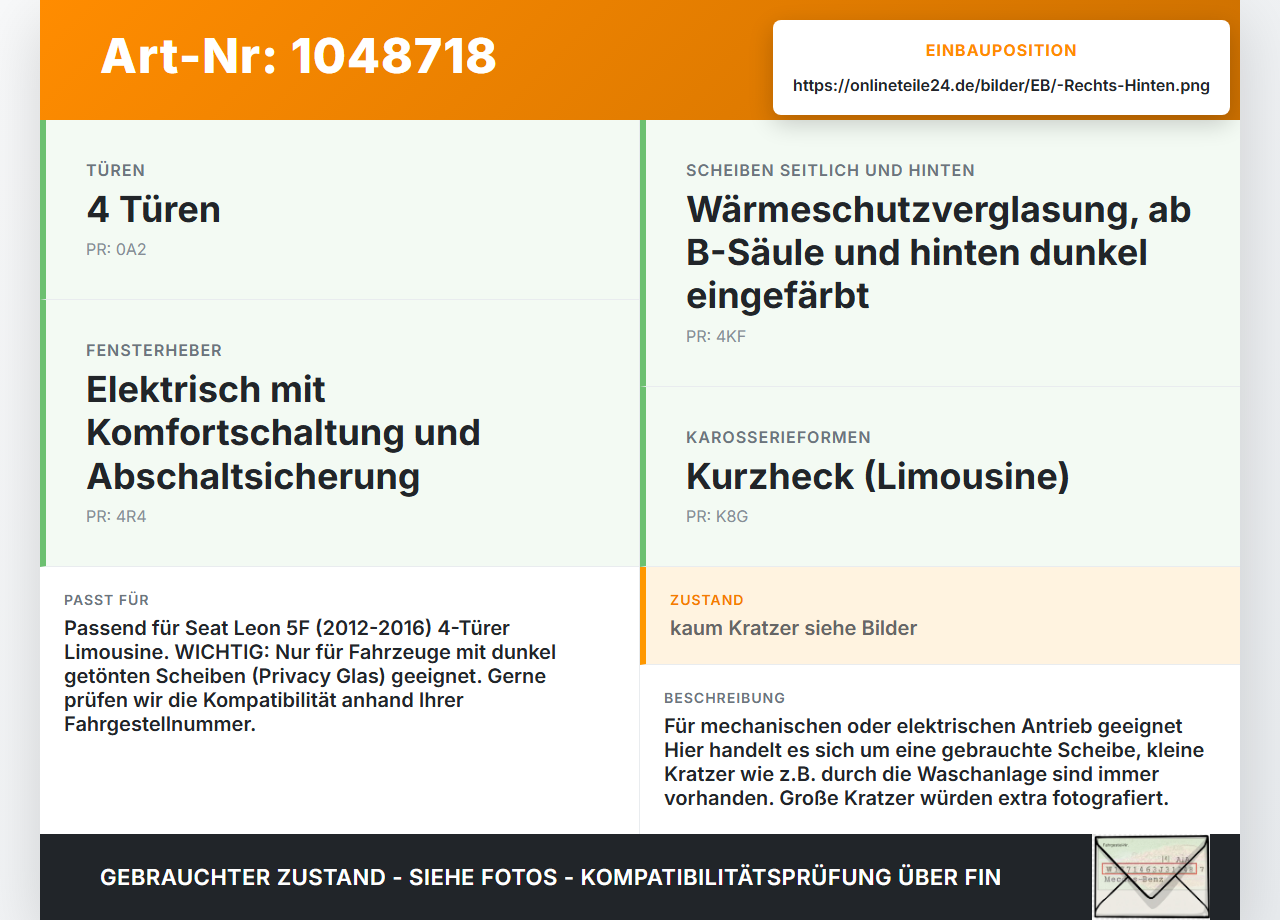Screen dimensions: 1280x920
Task: Select the Kurzheck (Limousine) body style
Action: (878, 476)
